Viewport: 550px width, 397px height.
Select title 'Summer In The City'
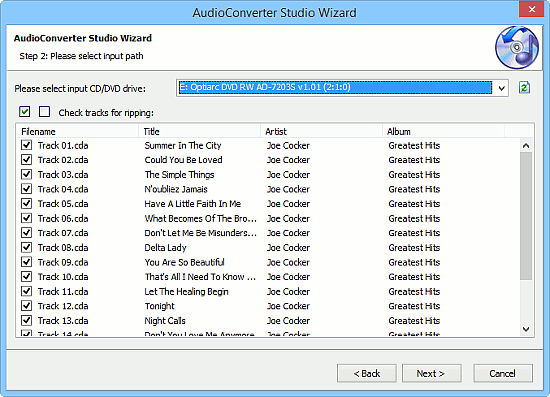(x=183, y=146)
